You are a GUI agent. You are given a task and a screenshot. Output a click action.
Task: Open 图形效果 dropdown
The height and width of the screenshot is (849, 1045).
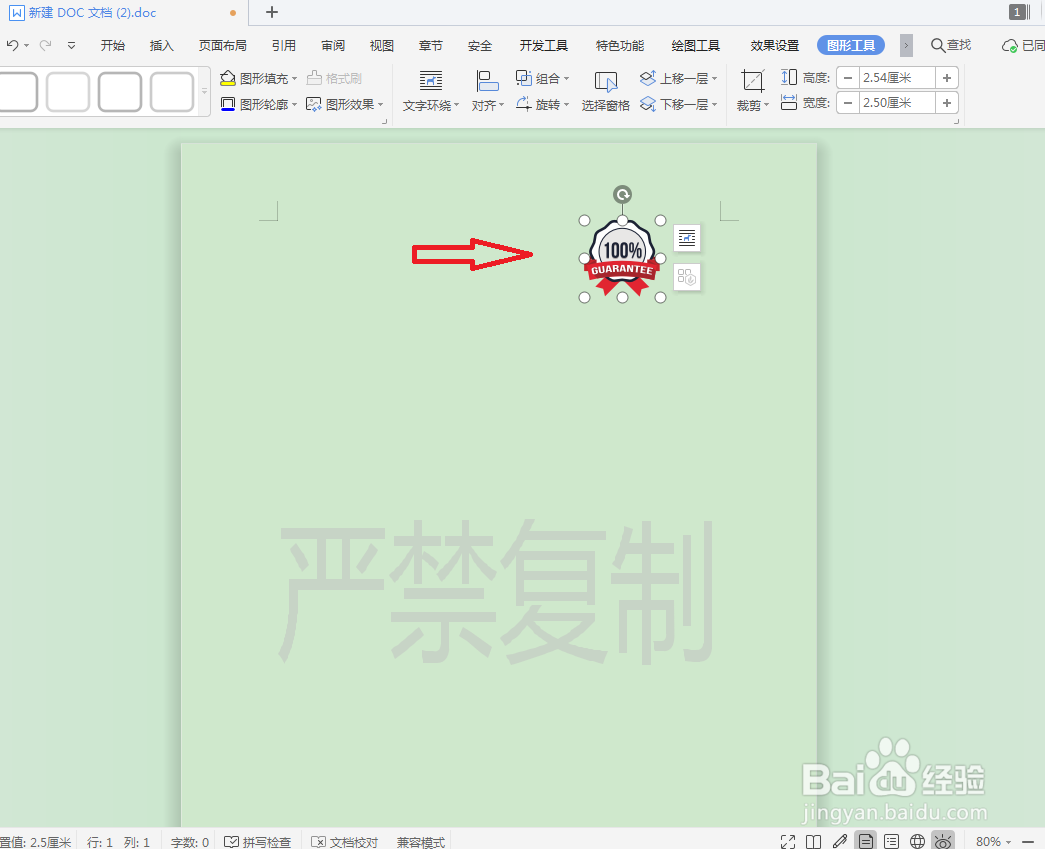coord(345,105)
